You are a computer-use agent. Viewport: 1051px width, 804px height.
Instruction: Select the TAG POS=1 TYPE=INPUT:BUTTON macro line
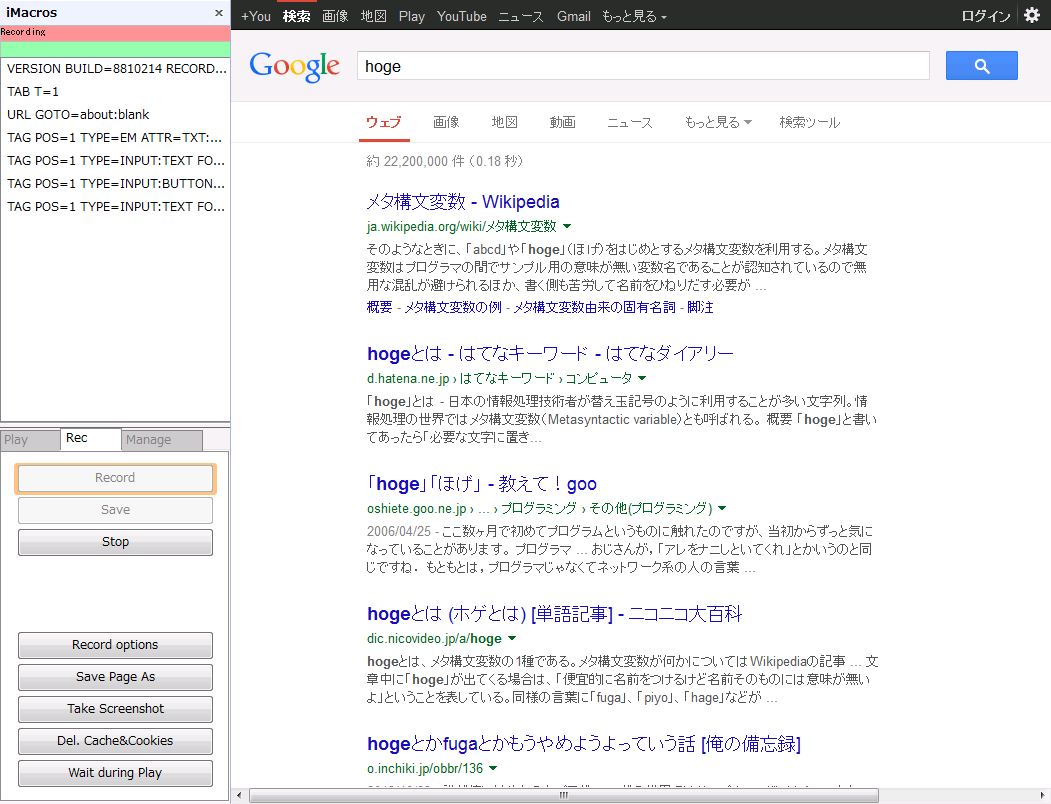click(115, 183)
